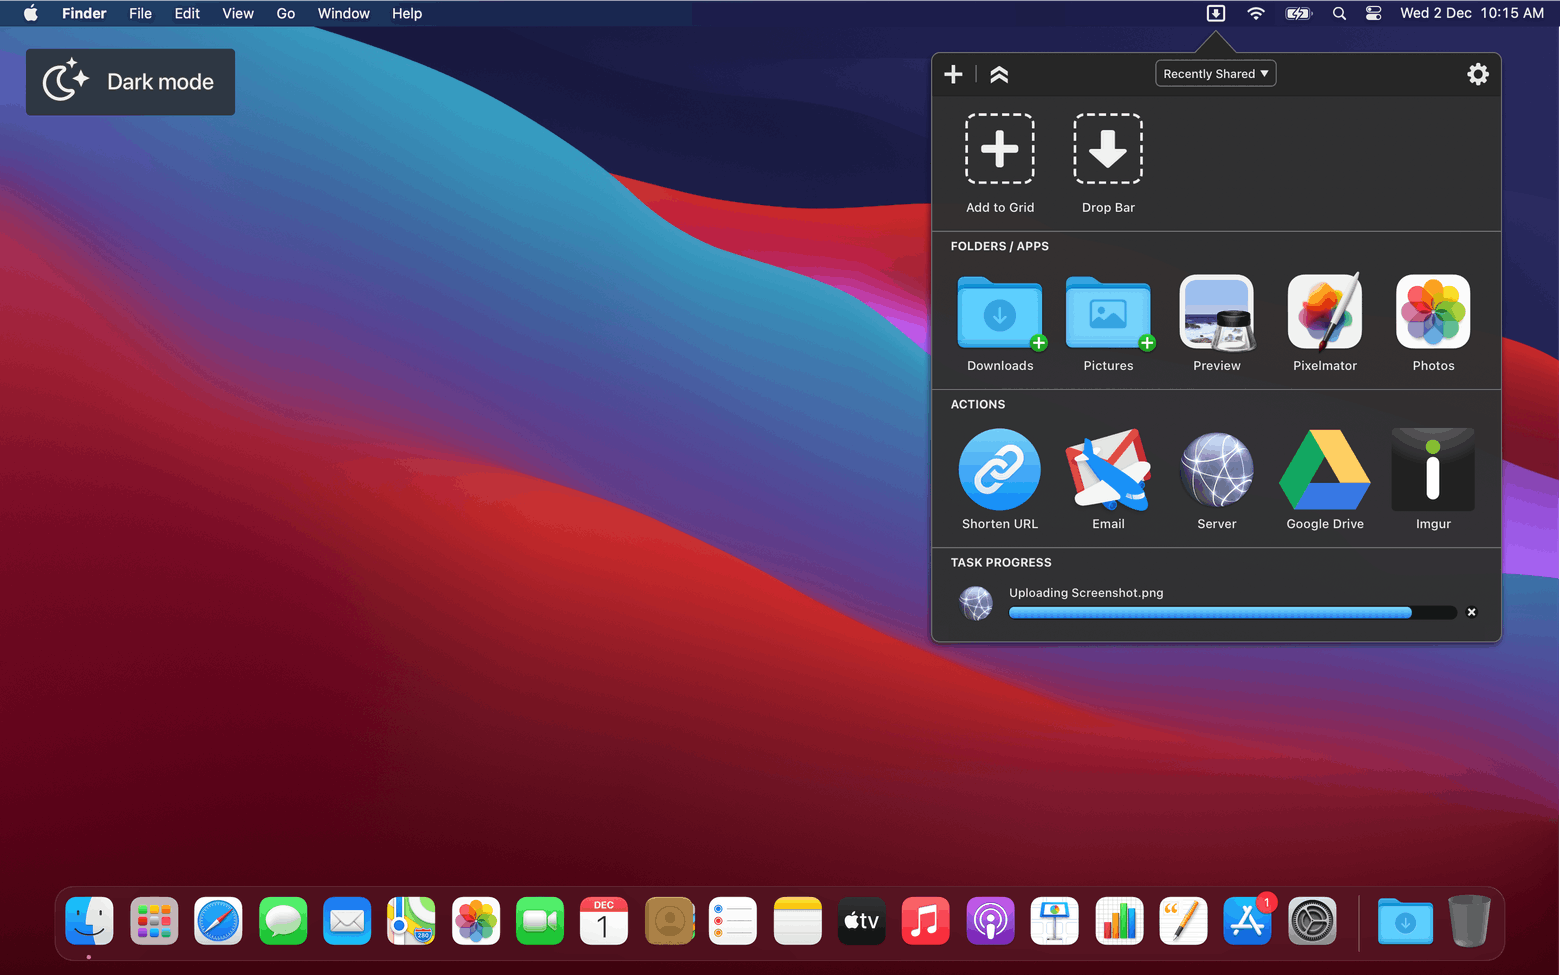Open Trash in the Dock

[x=1469, y=921]
